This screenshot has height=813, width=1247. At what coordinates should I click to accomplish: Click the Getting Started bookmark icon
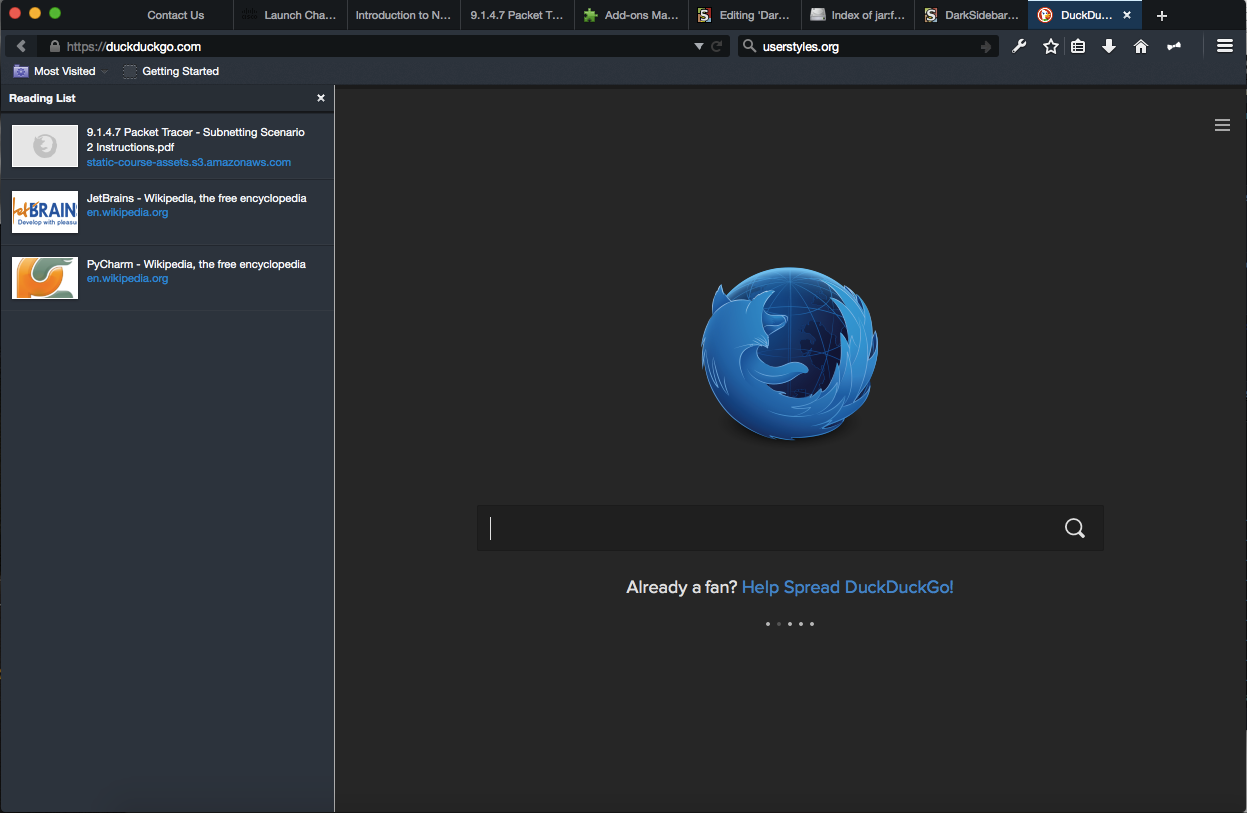(130, 71)
